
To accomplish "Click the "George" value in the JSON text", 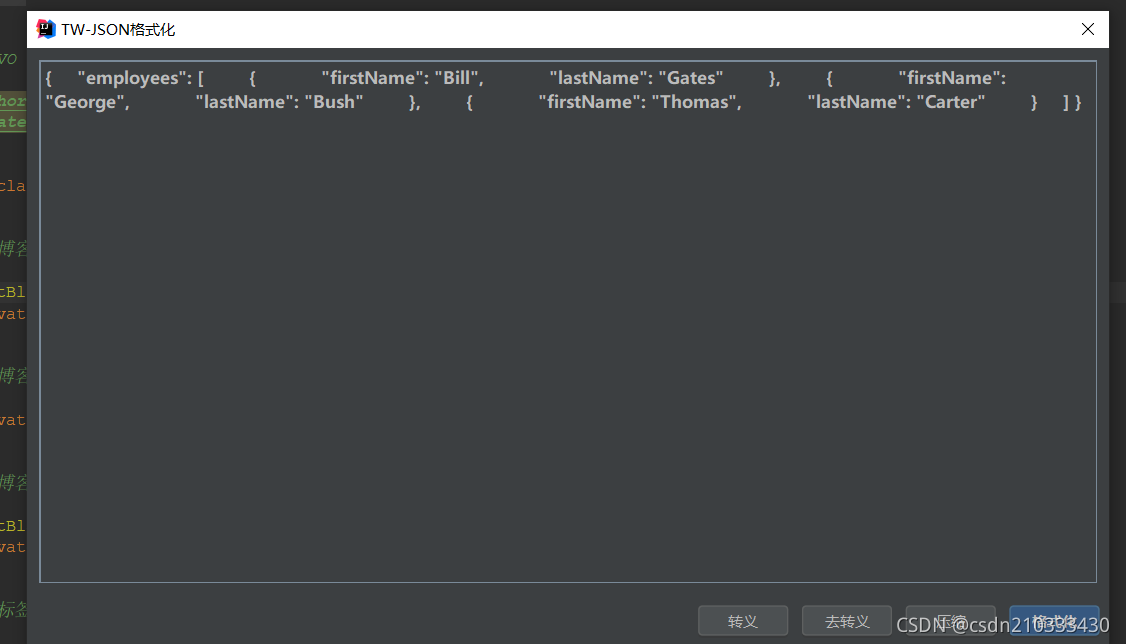I will [85, 102].
